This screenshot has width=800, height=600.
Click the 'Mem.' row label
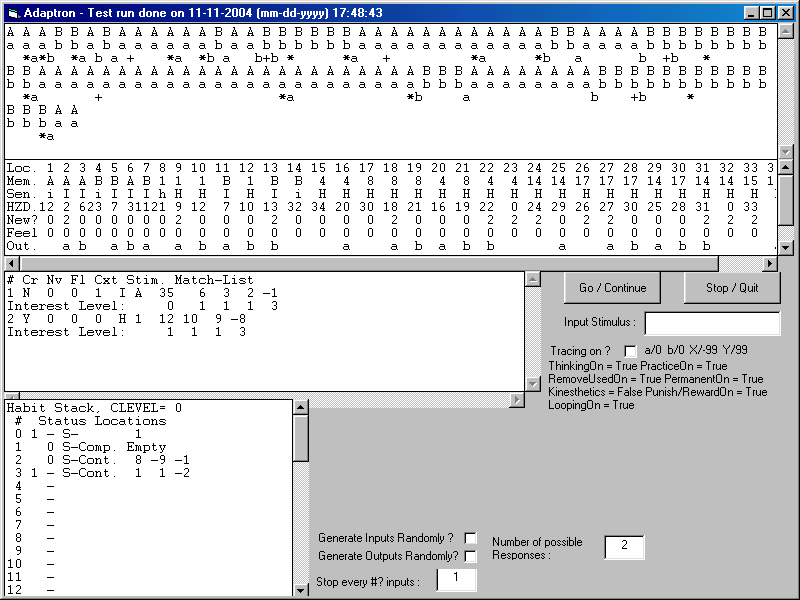(21, 181)
